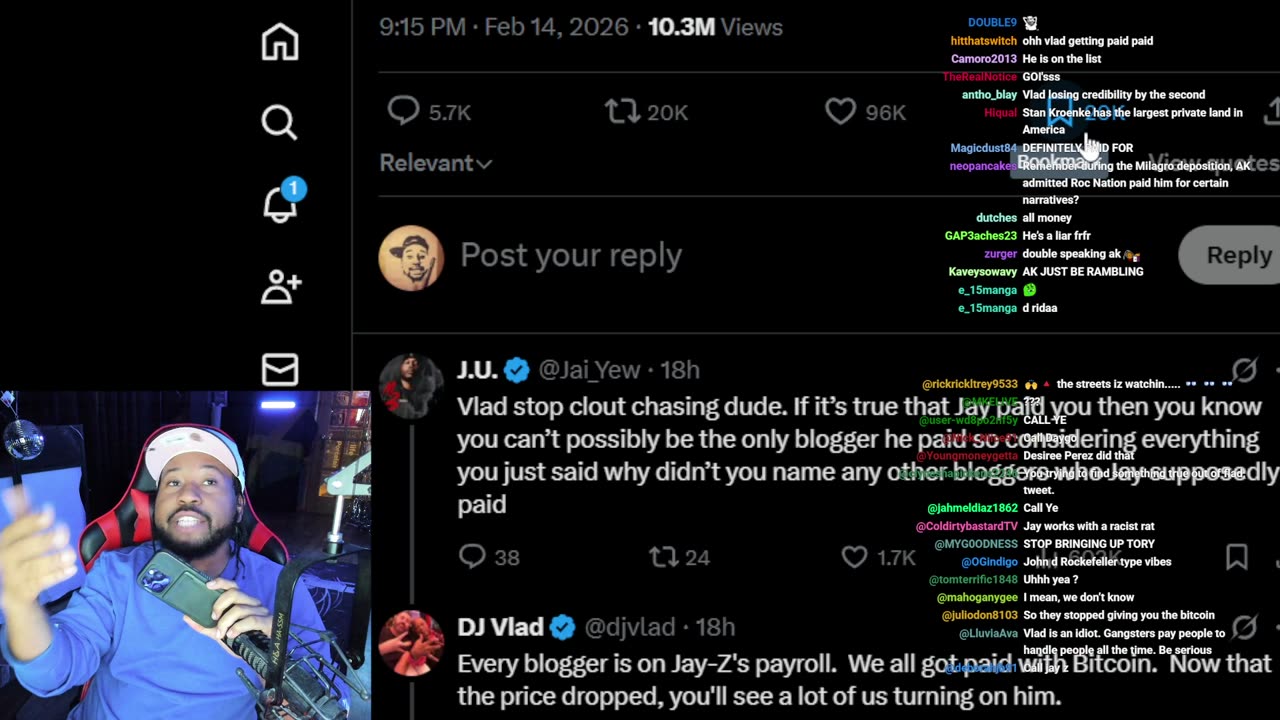The width and height of the screenshot is (1280, 720).
Task: Like J.U.'s reply with 1.7K likes
Action: 855,557
